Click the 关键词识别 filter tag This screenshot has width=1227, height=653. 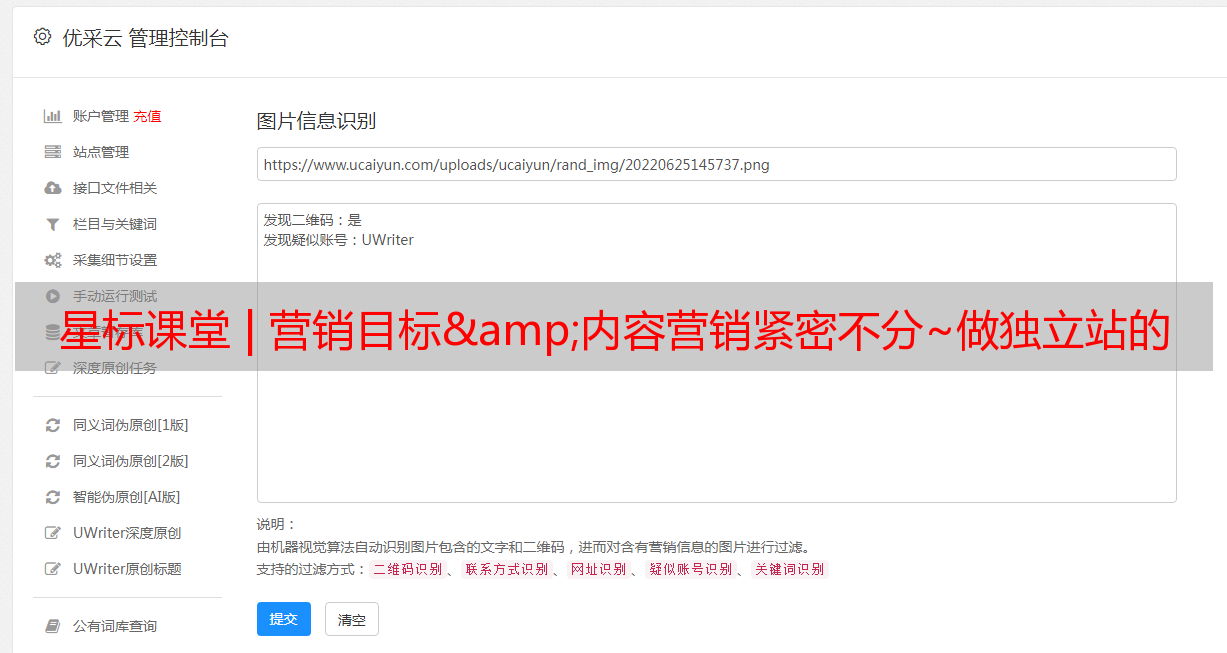coord(790,569)
